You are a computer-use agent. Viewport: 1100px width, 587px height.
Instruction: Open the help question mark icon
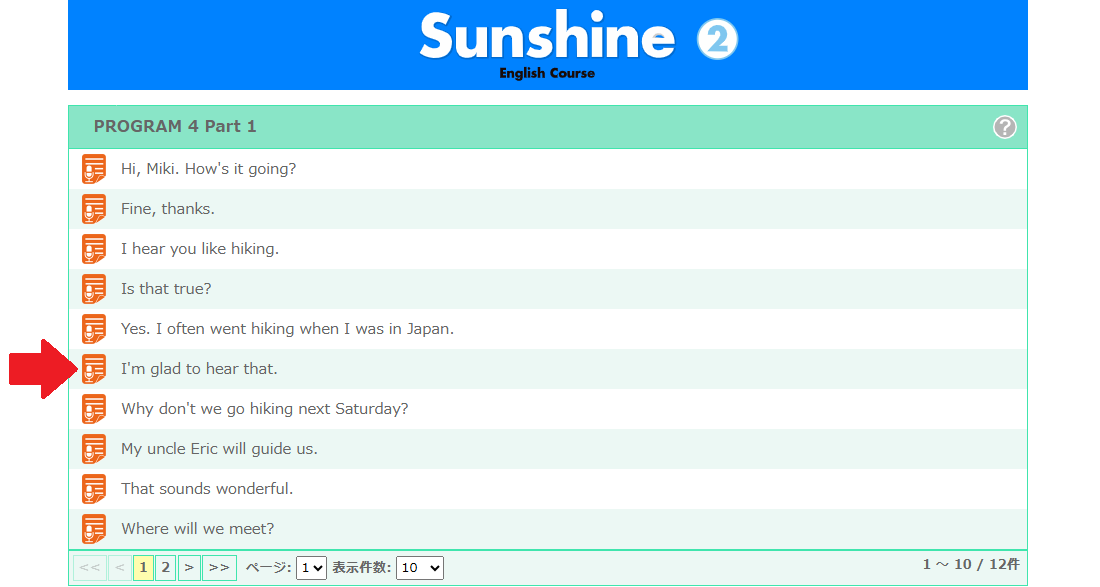(x=1005, y=127)
